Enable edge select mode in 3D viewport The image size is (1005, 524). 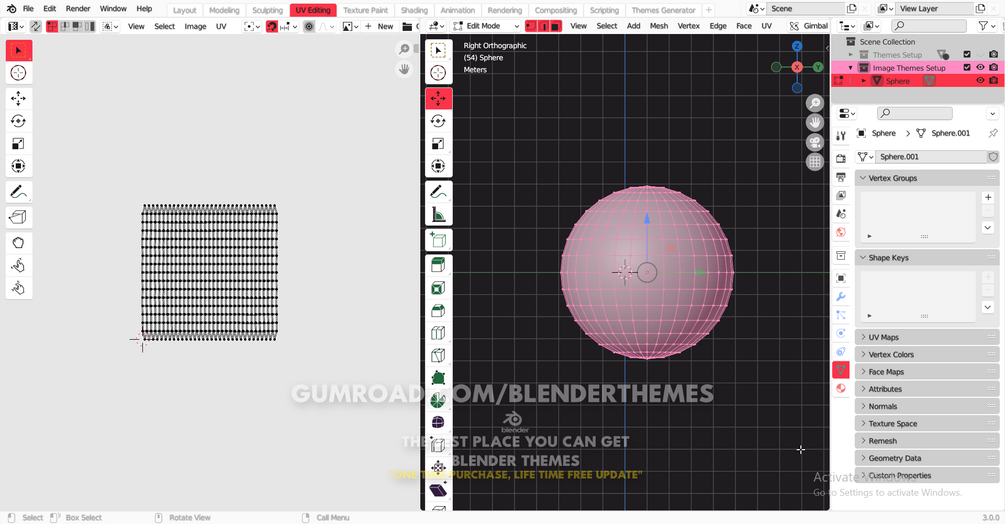(544, 26)
